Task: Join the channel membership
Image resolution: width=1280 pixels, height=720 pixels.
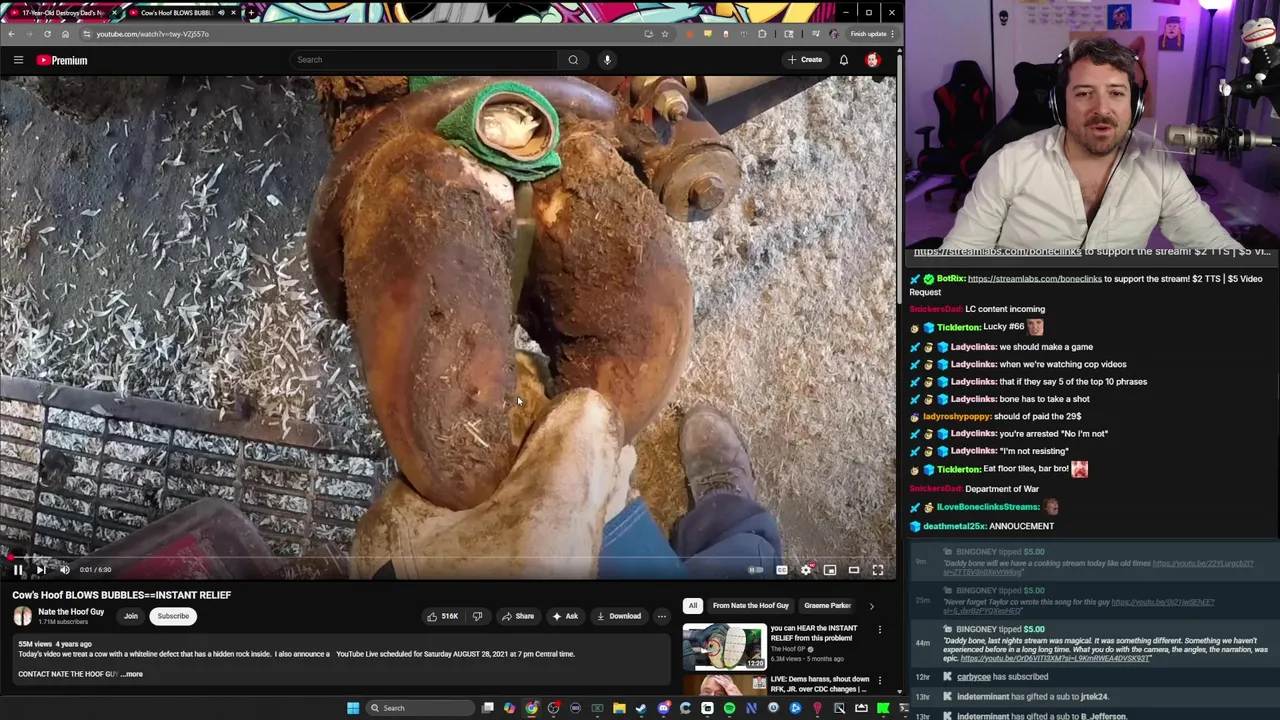Action: (131, 616)
